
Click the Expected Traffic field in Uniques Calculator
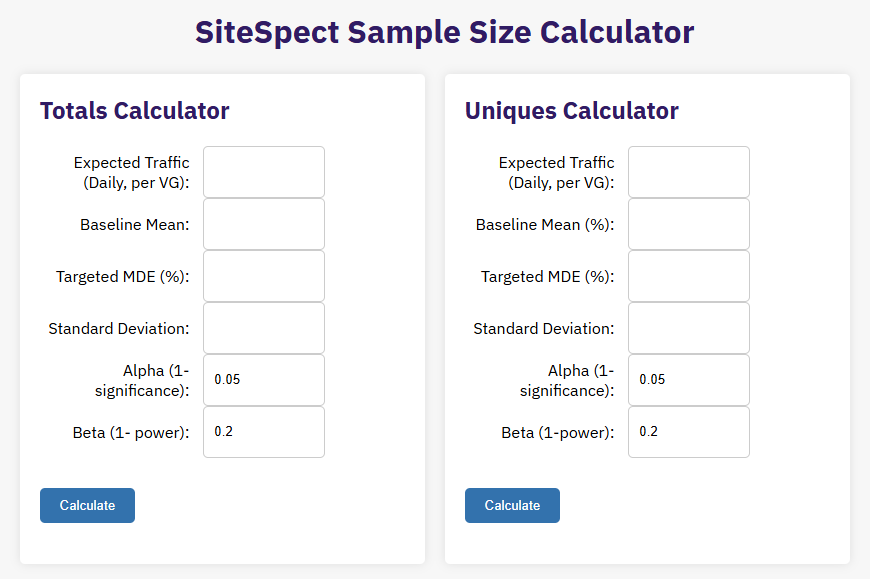click(688, 171)
